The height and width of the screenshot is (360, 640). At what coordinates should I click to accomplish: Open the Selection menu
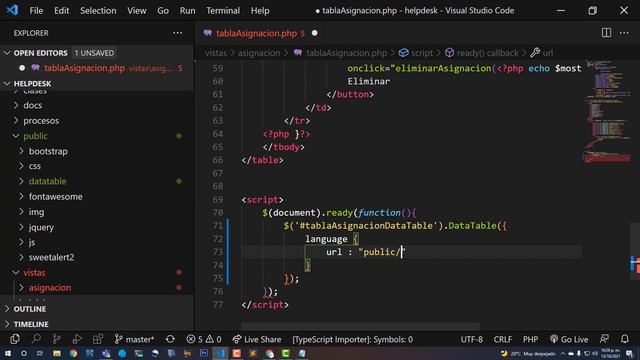pyautogui.click(x=98, y=11)
